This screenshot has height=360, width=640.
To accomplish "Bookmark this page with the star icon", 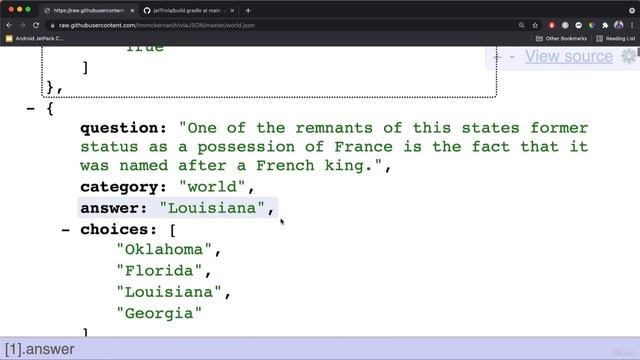I will tap(535, 25).
